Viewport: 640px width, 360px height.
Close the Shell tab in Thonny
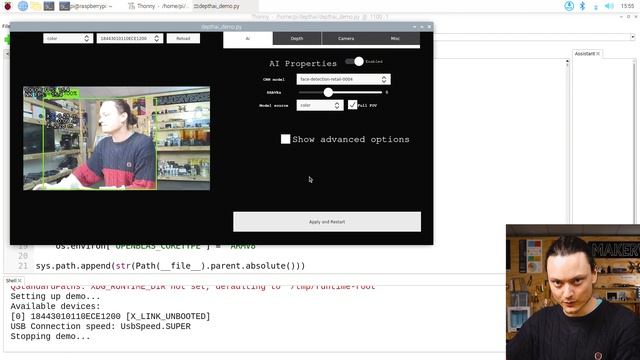pyautogui.click(x=19, y=281)
